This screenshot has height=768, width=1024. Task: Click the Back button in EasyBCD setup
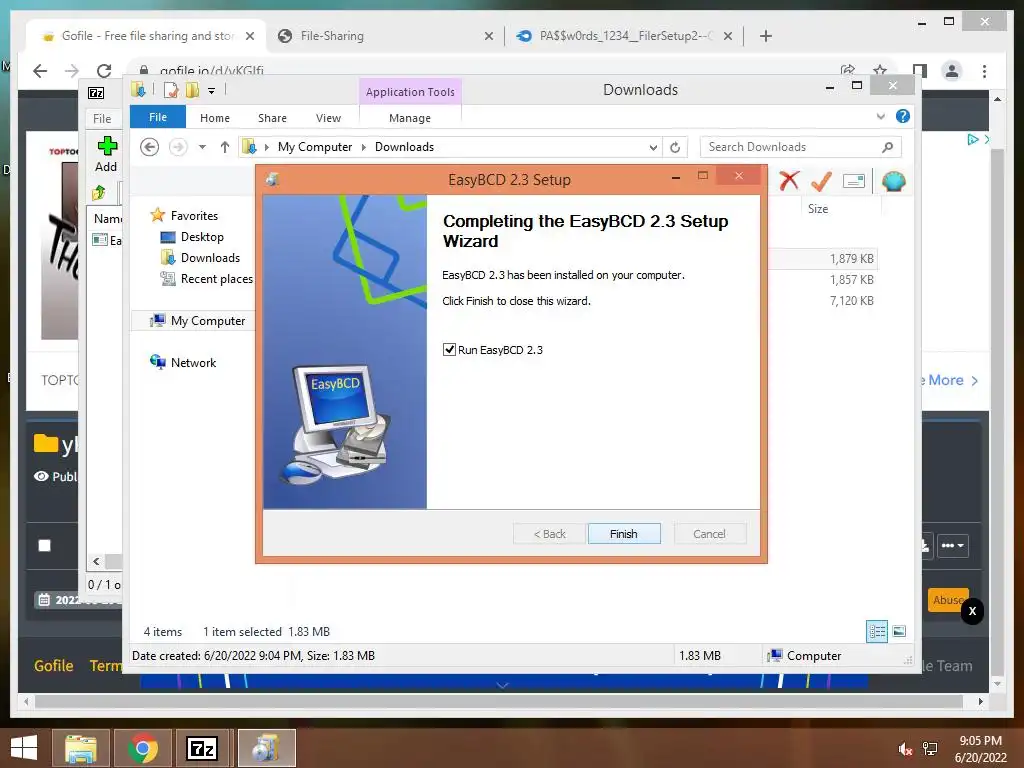pos(549,534)
